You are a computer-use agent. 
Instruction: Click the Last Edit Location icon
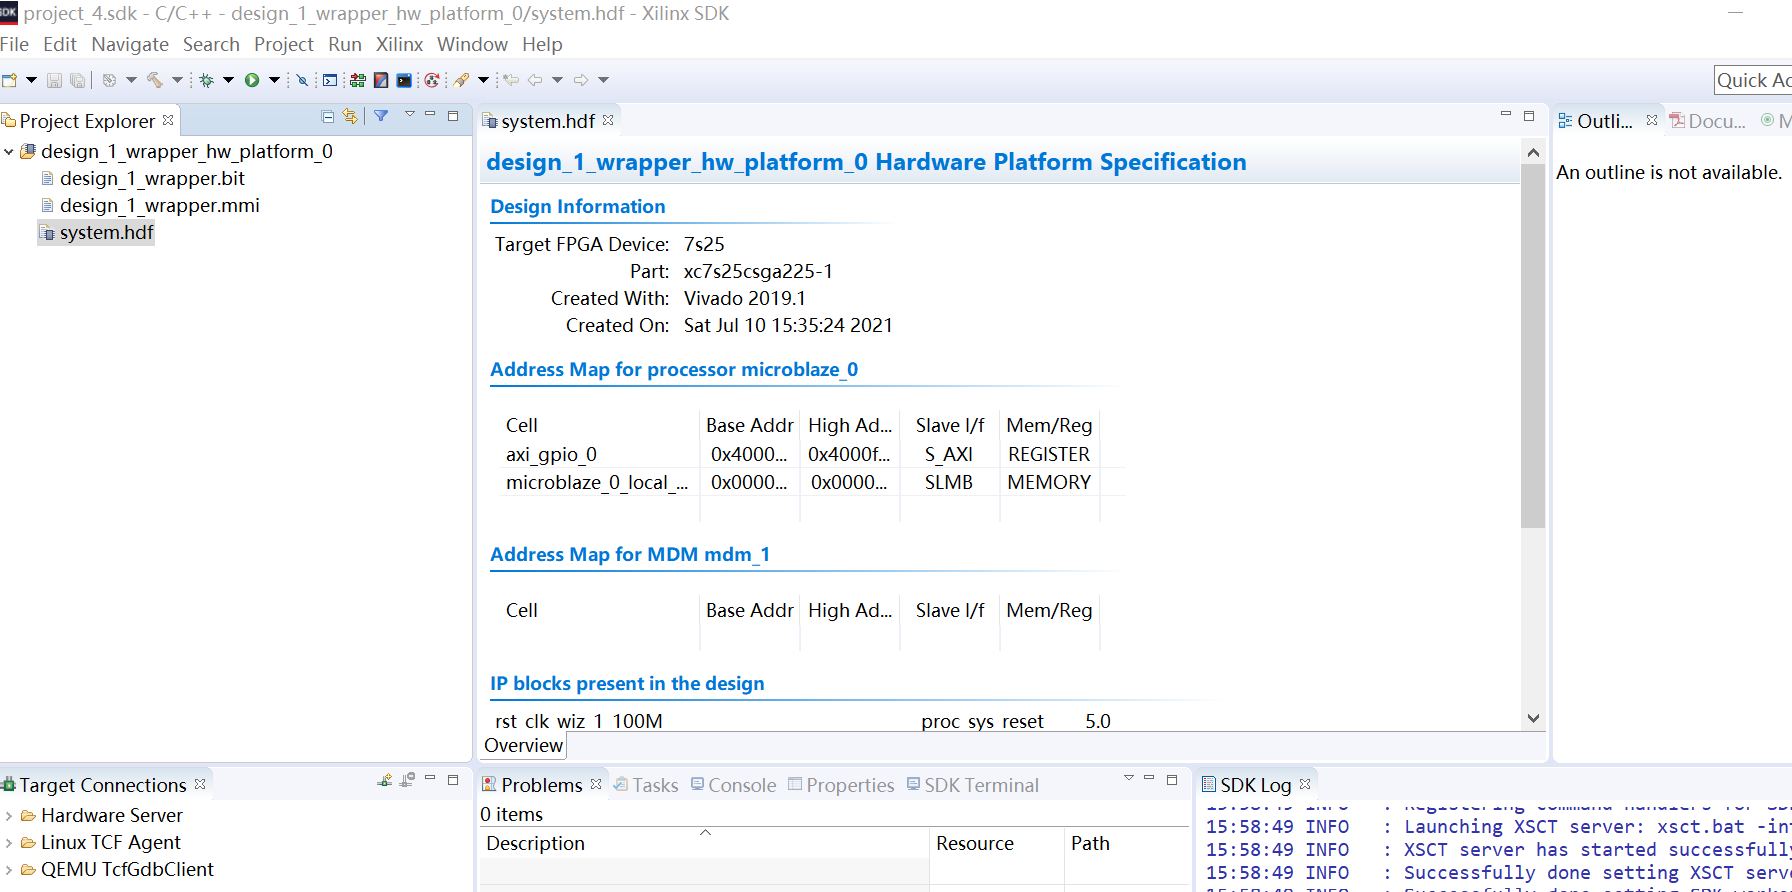point(511,80)
